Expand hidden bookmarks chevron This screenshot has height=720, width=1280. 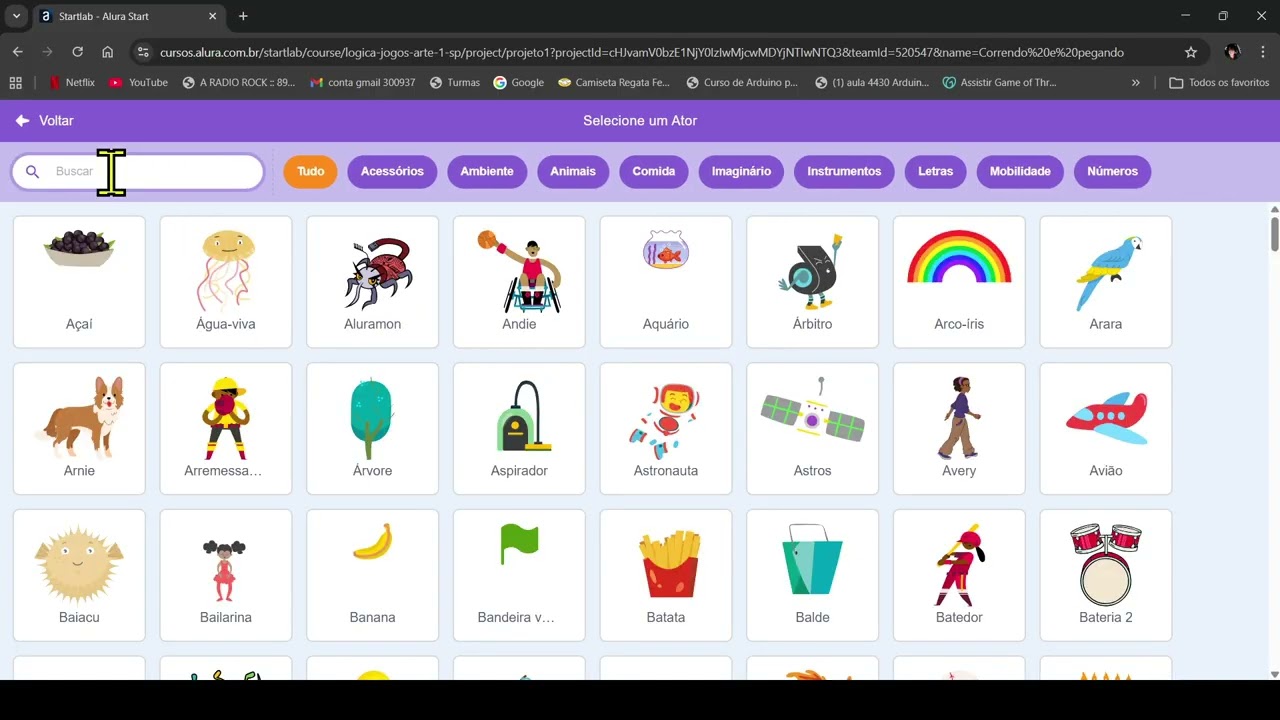1136,83
